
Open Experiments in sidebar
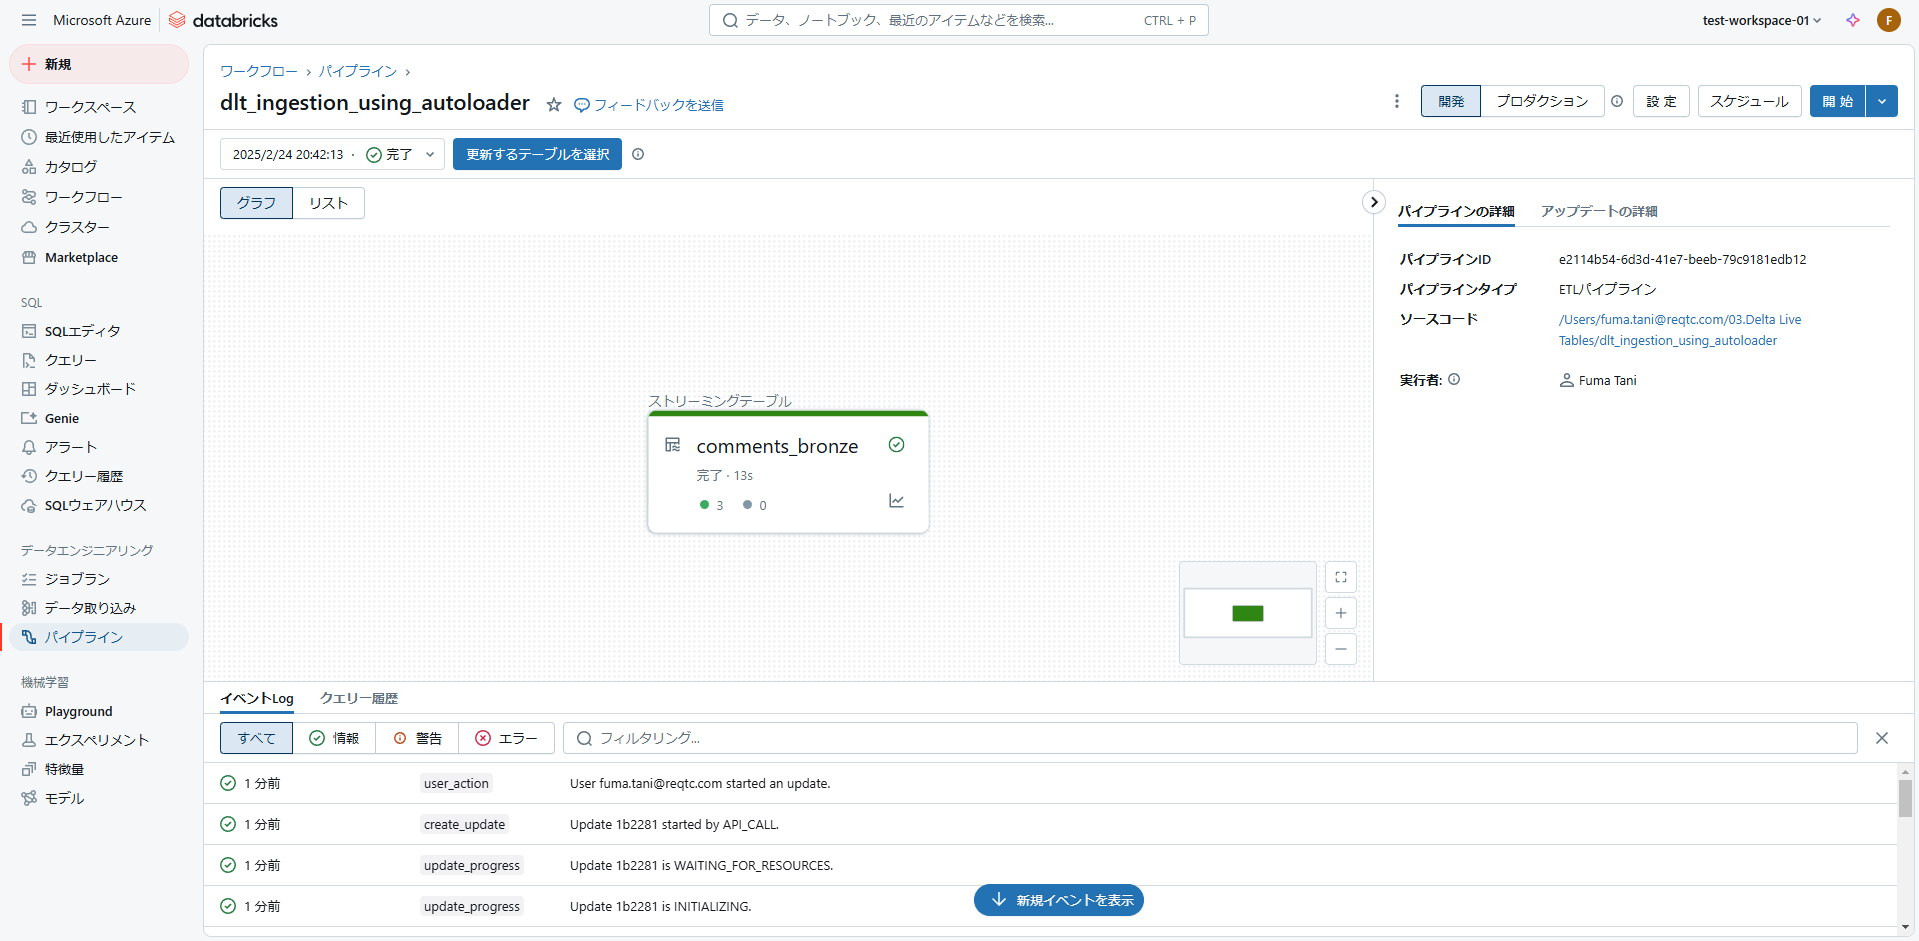coord(98,740)
